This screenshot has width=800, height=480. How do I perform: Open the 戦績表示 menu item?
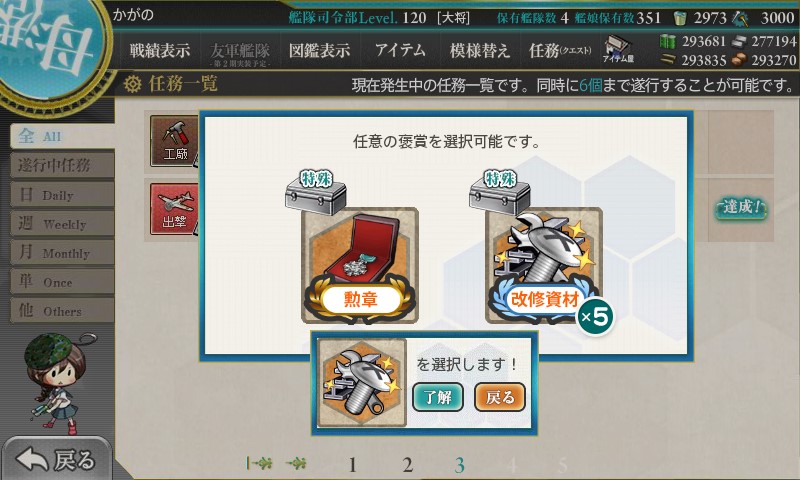coord(160,50)
